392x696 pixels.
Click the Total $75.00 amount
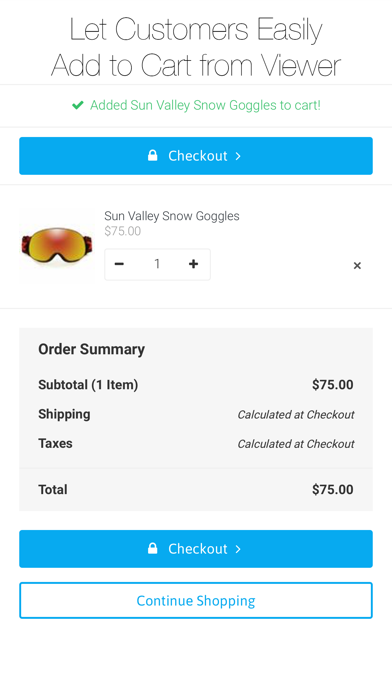[x=333, y=490]
